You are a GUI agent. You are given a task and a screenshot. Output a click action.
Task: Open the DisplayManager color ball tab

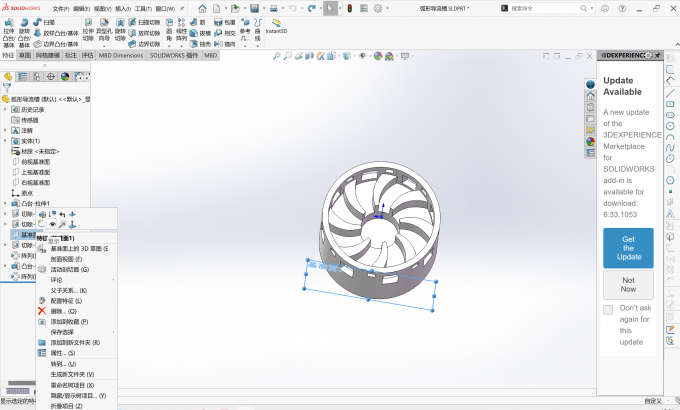coord(65,77)
